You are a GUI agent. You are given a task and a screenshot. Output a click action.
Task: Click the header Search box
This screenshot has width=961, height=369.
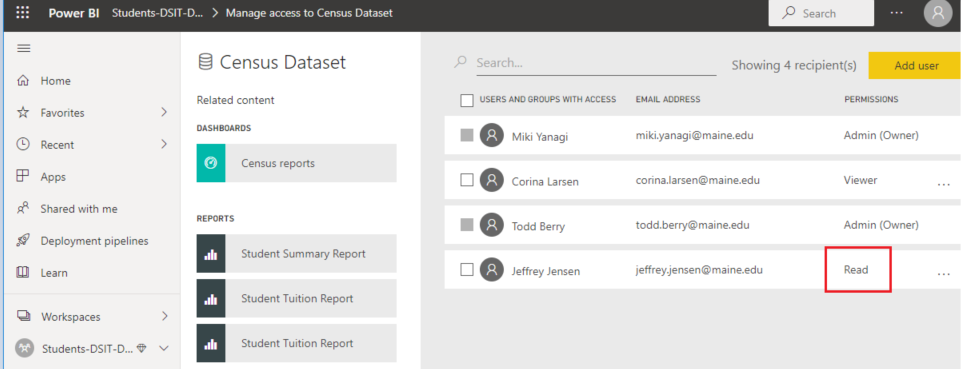coord(821,13)
